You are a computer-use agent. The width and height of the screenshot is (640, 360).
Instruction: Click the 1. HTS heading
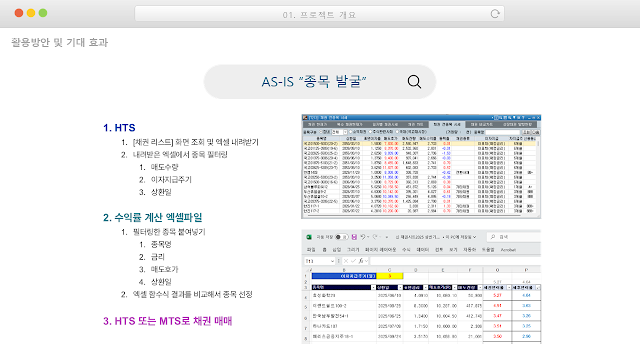pos(119,128)
